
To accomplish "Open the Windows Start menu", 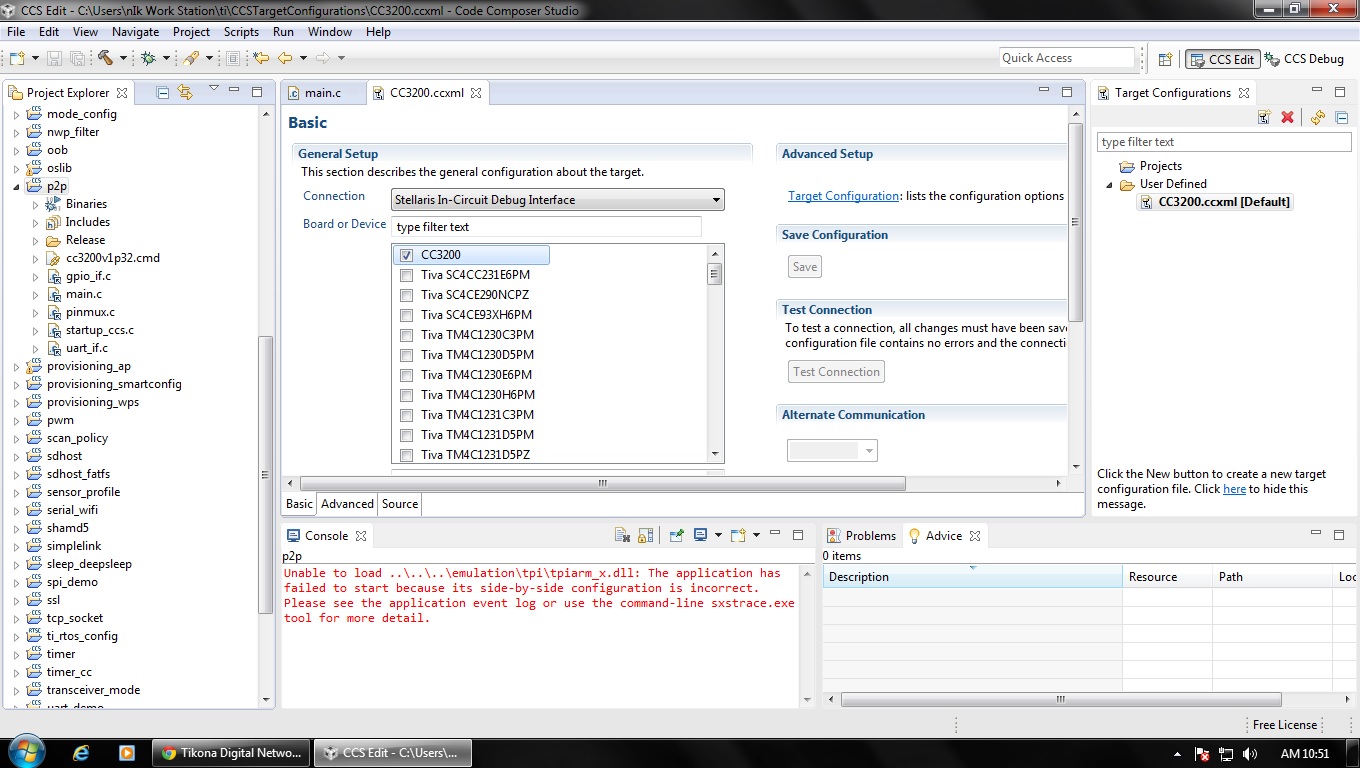I will pyautogui.click(x=25, y=751).
